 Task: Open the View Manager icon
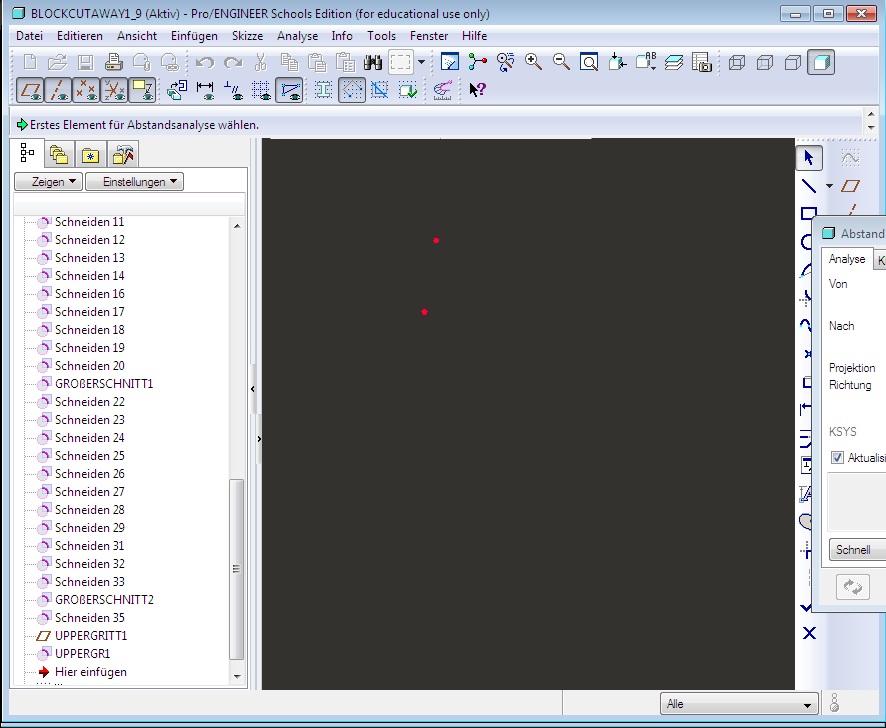[x=701, y=62]
